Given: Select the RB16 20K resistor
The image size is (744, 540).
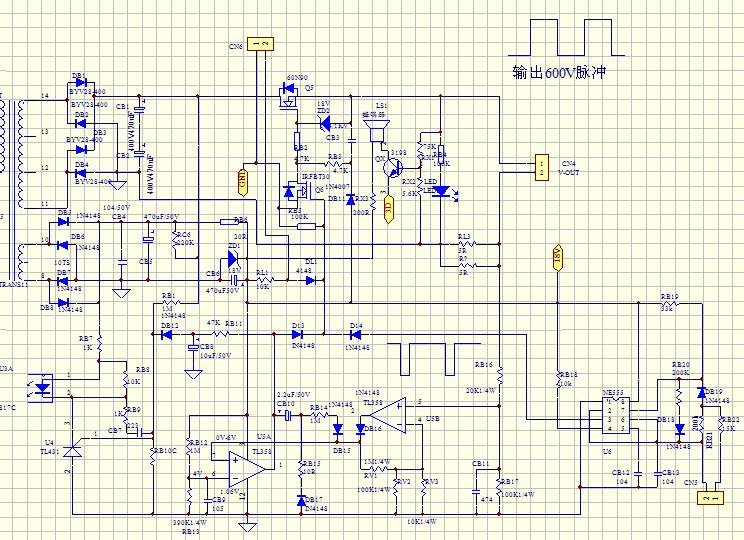Looking at the screenshot, I should pyautogui.click(x=500, y=376).
